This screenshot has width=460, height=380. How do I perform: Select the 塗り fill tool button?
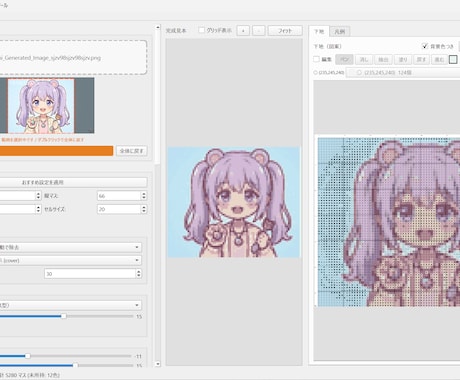[403, 59]
